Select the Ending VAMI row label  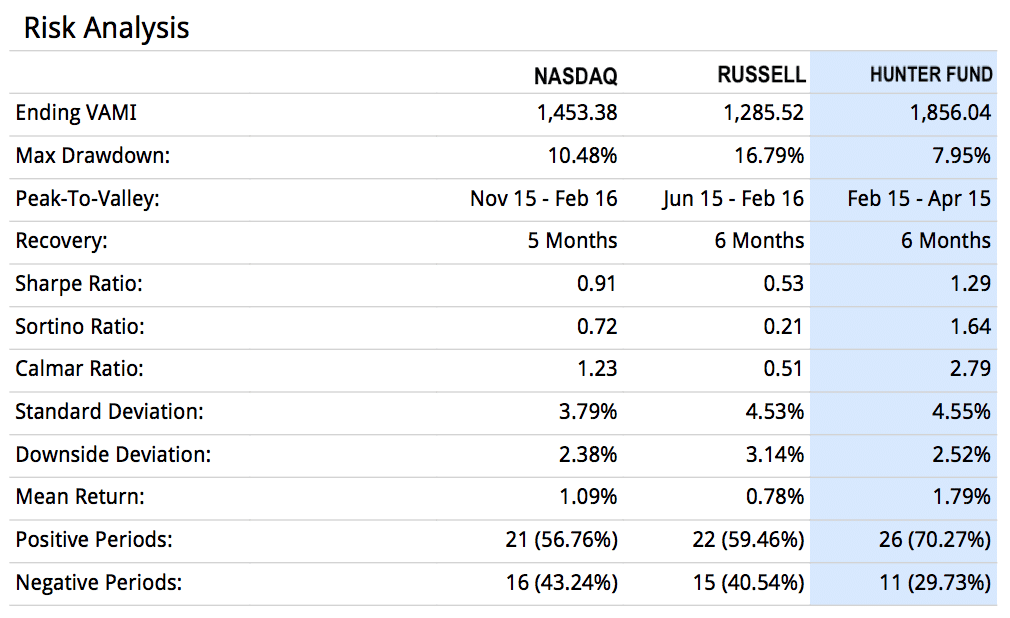coord(76,113)
